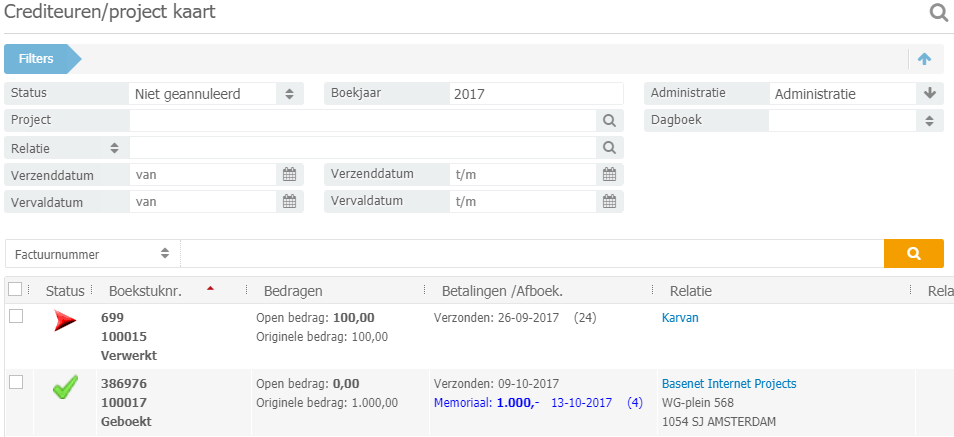Open calendar for Vervaldatum t/m
Viewport: 954px width, 437px height.
(x=609, y=201)
